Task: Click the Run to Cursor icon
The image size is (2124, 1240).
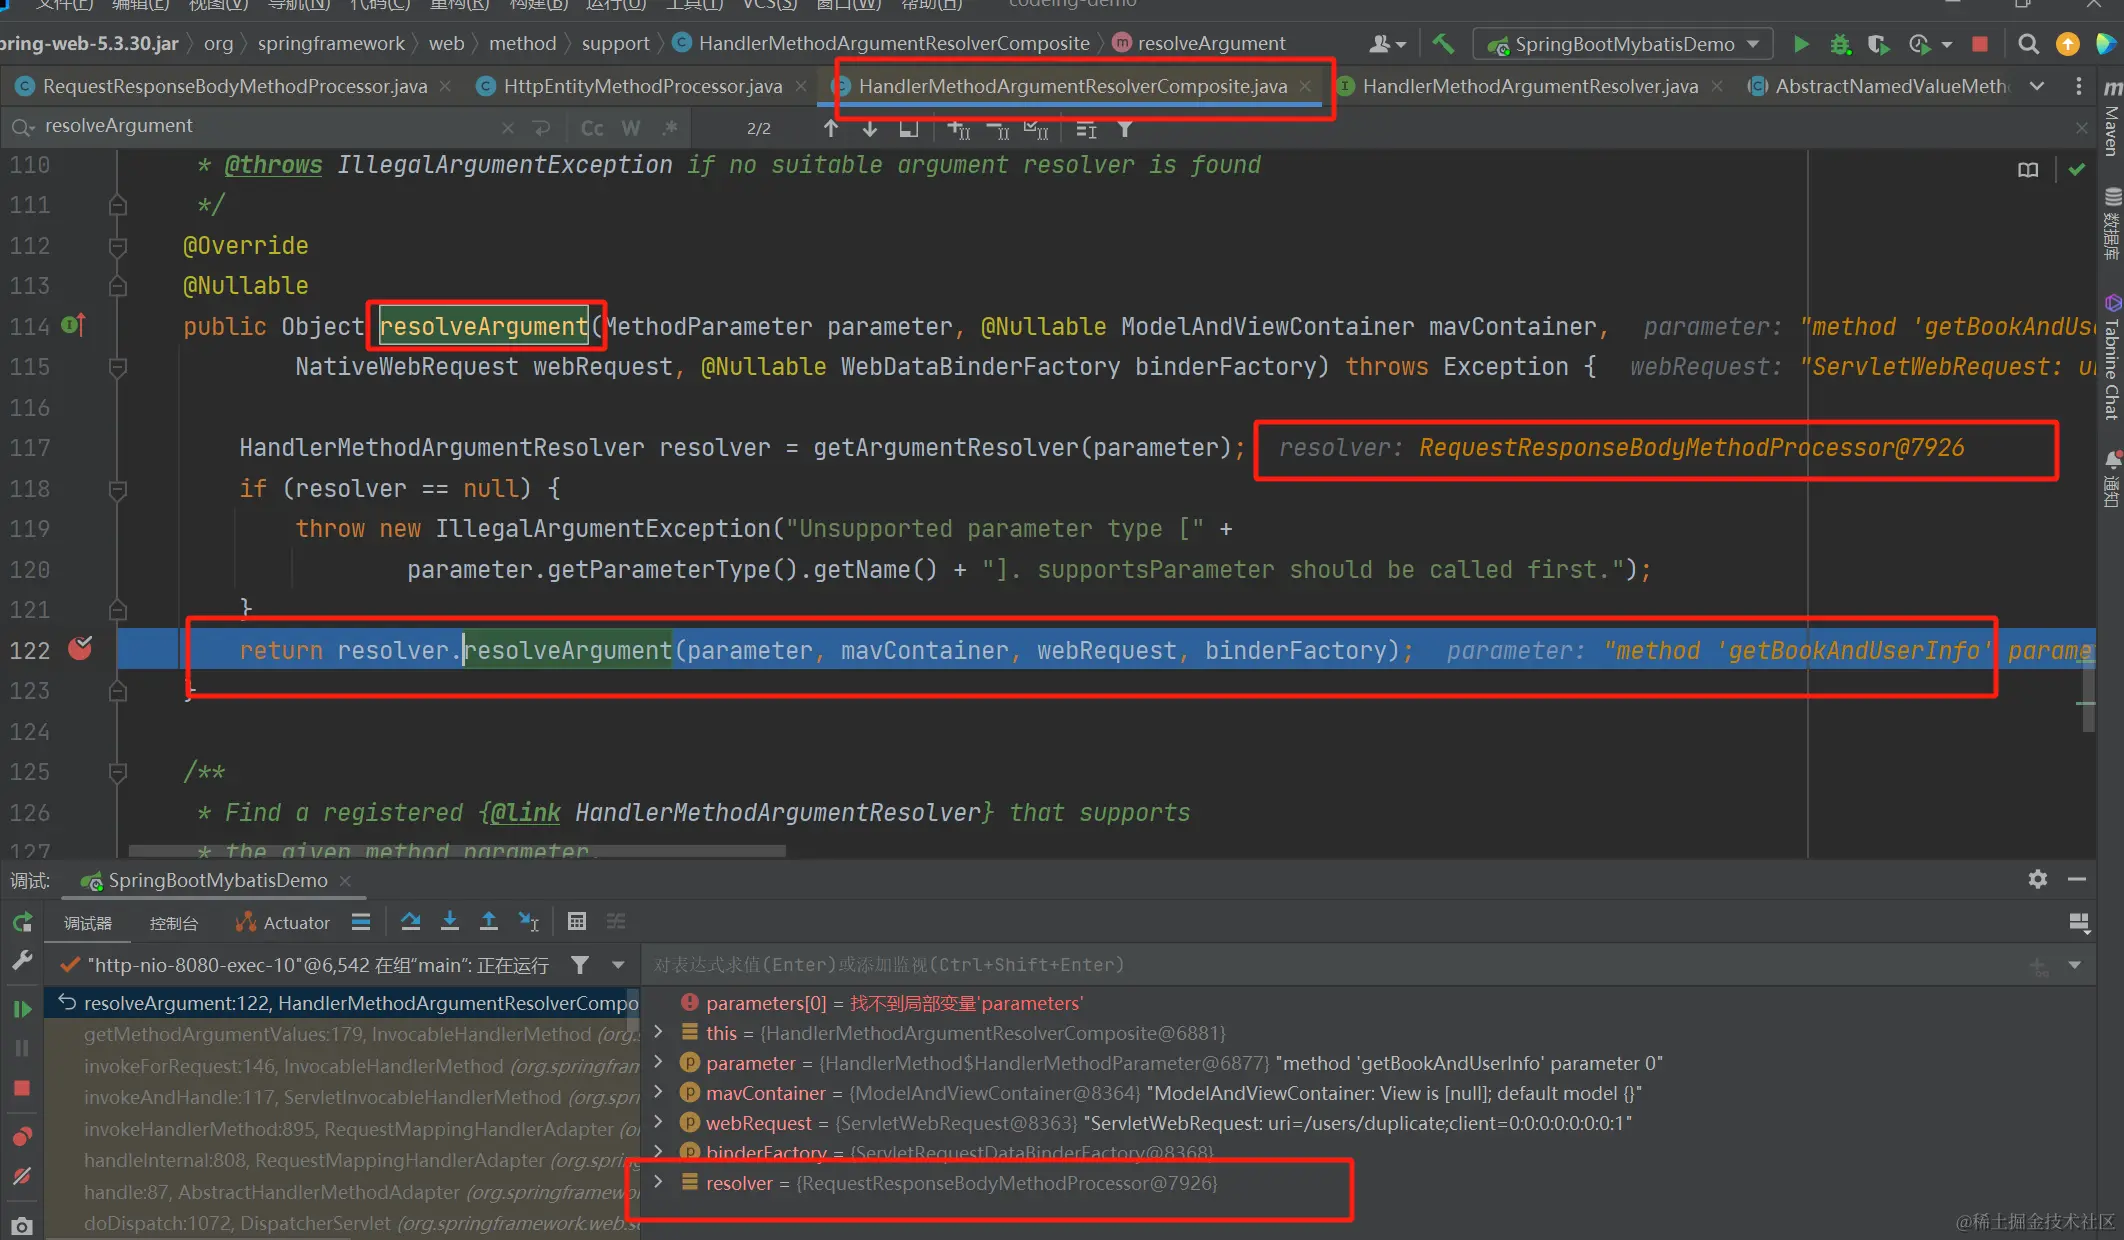Action: (x=529, y=922)
